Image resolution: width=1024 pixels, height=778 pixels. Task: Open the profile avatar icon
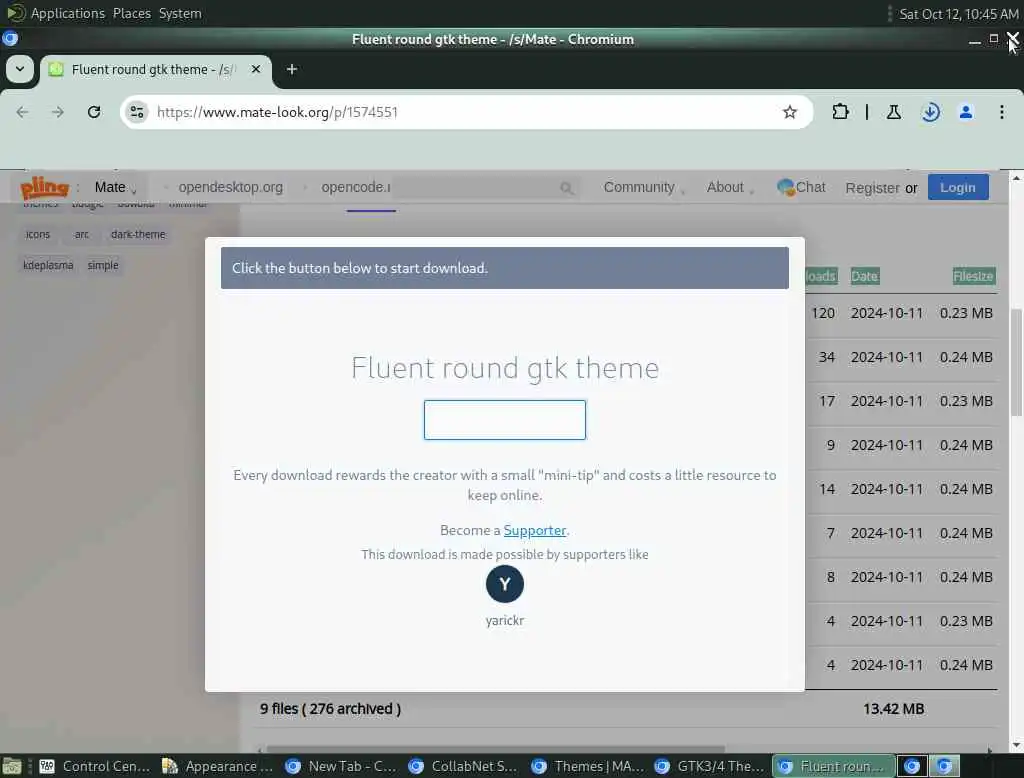[966, 112]
